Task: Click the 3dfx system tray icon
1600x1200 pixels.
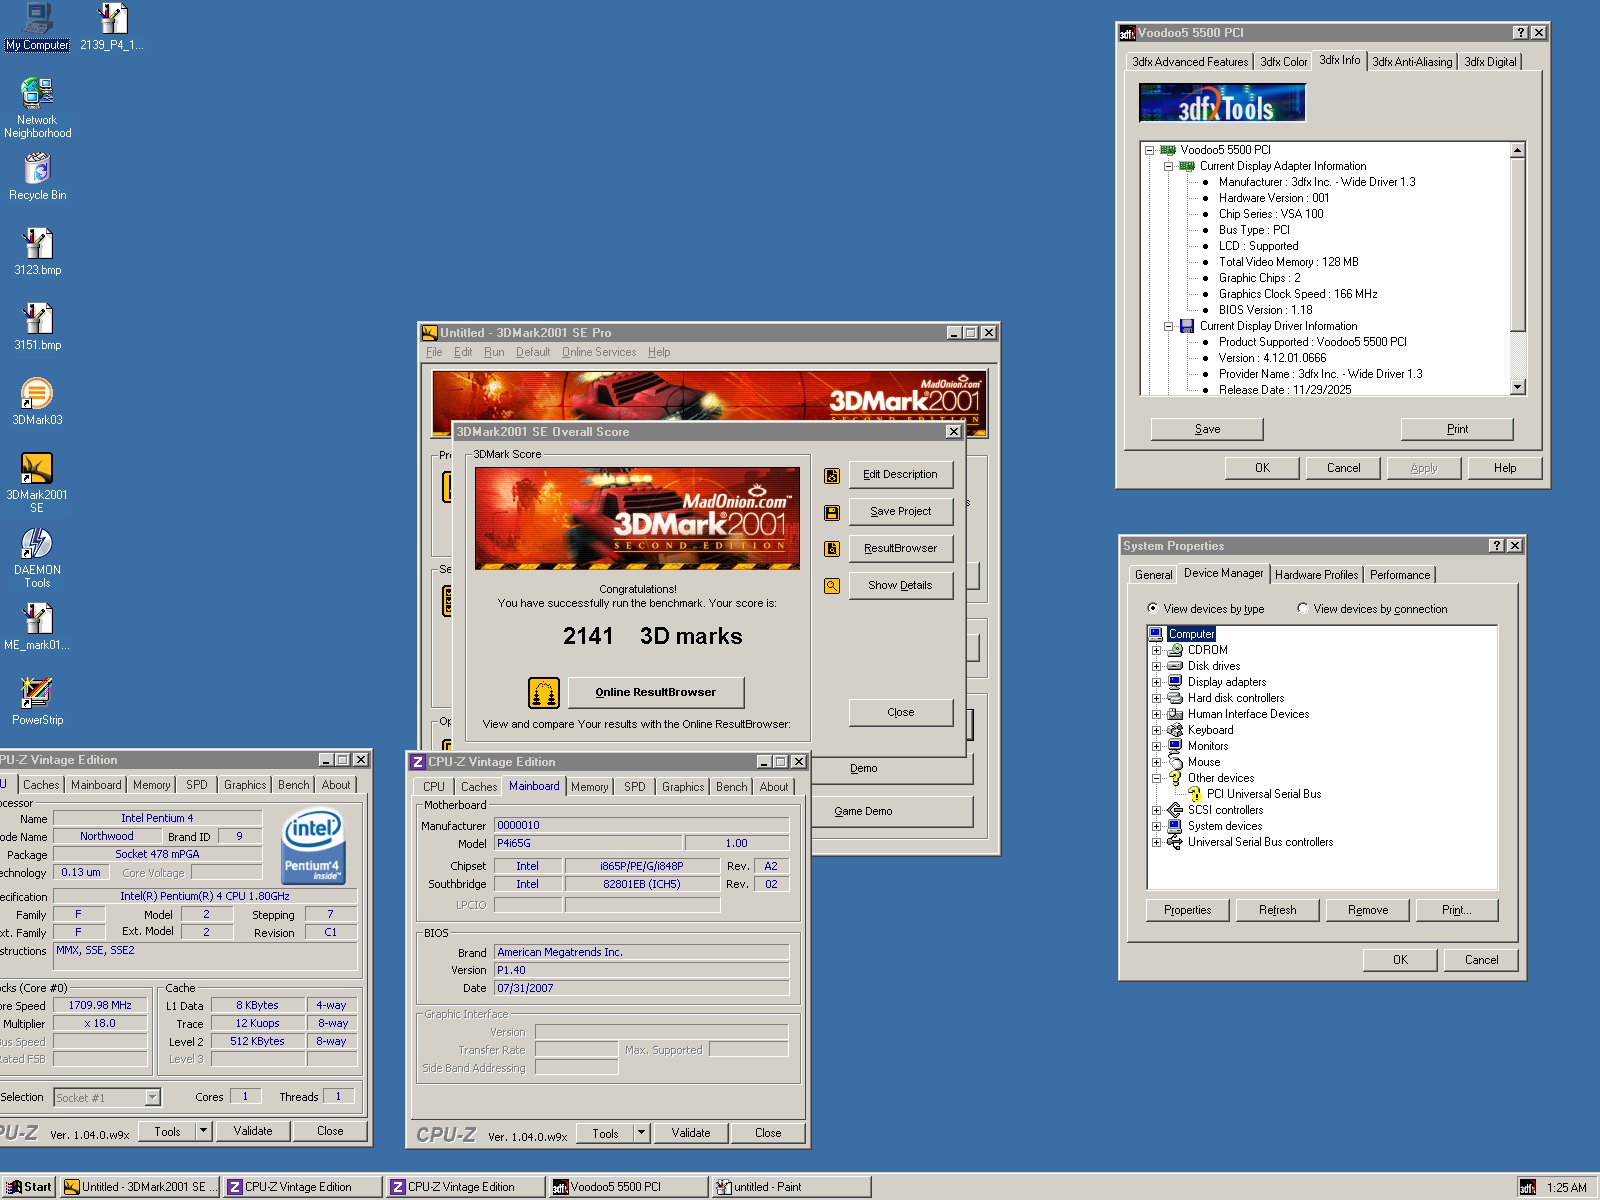Action: (1527, 1187)
